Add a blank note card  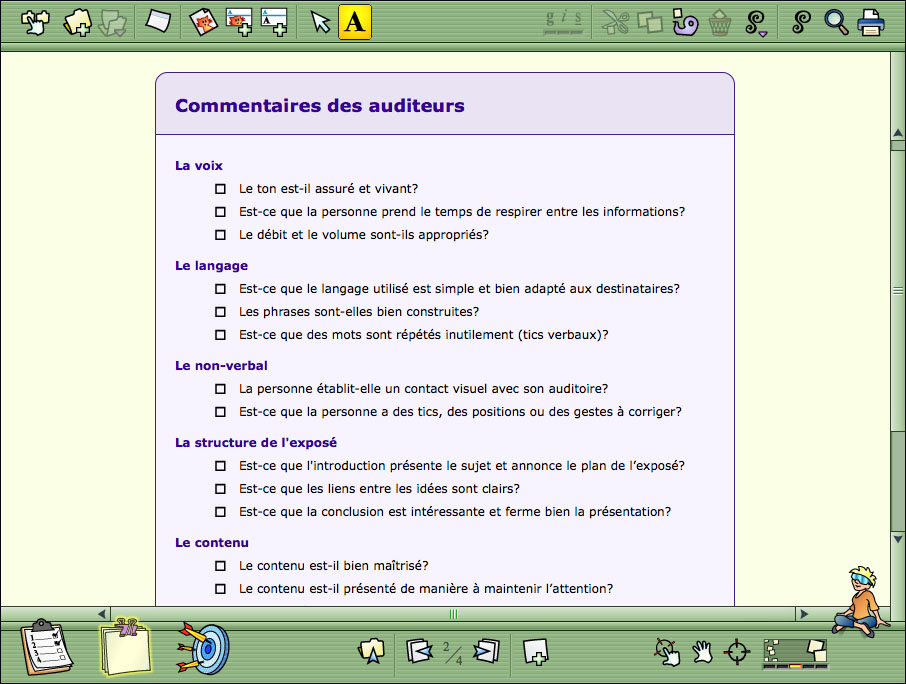click(158, 21)
